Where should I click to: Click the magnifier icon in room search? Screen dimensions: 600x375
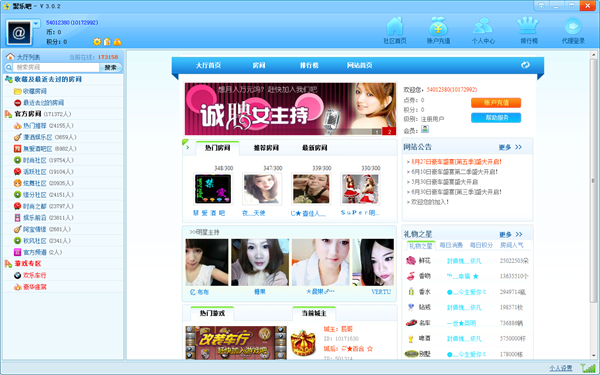point(8,67)
